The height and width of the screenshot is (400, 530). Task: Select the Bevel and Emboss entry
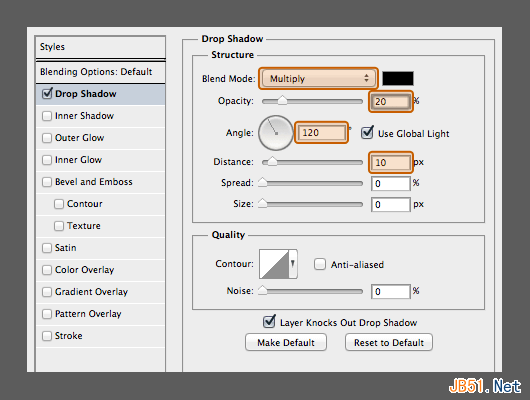100,182
